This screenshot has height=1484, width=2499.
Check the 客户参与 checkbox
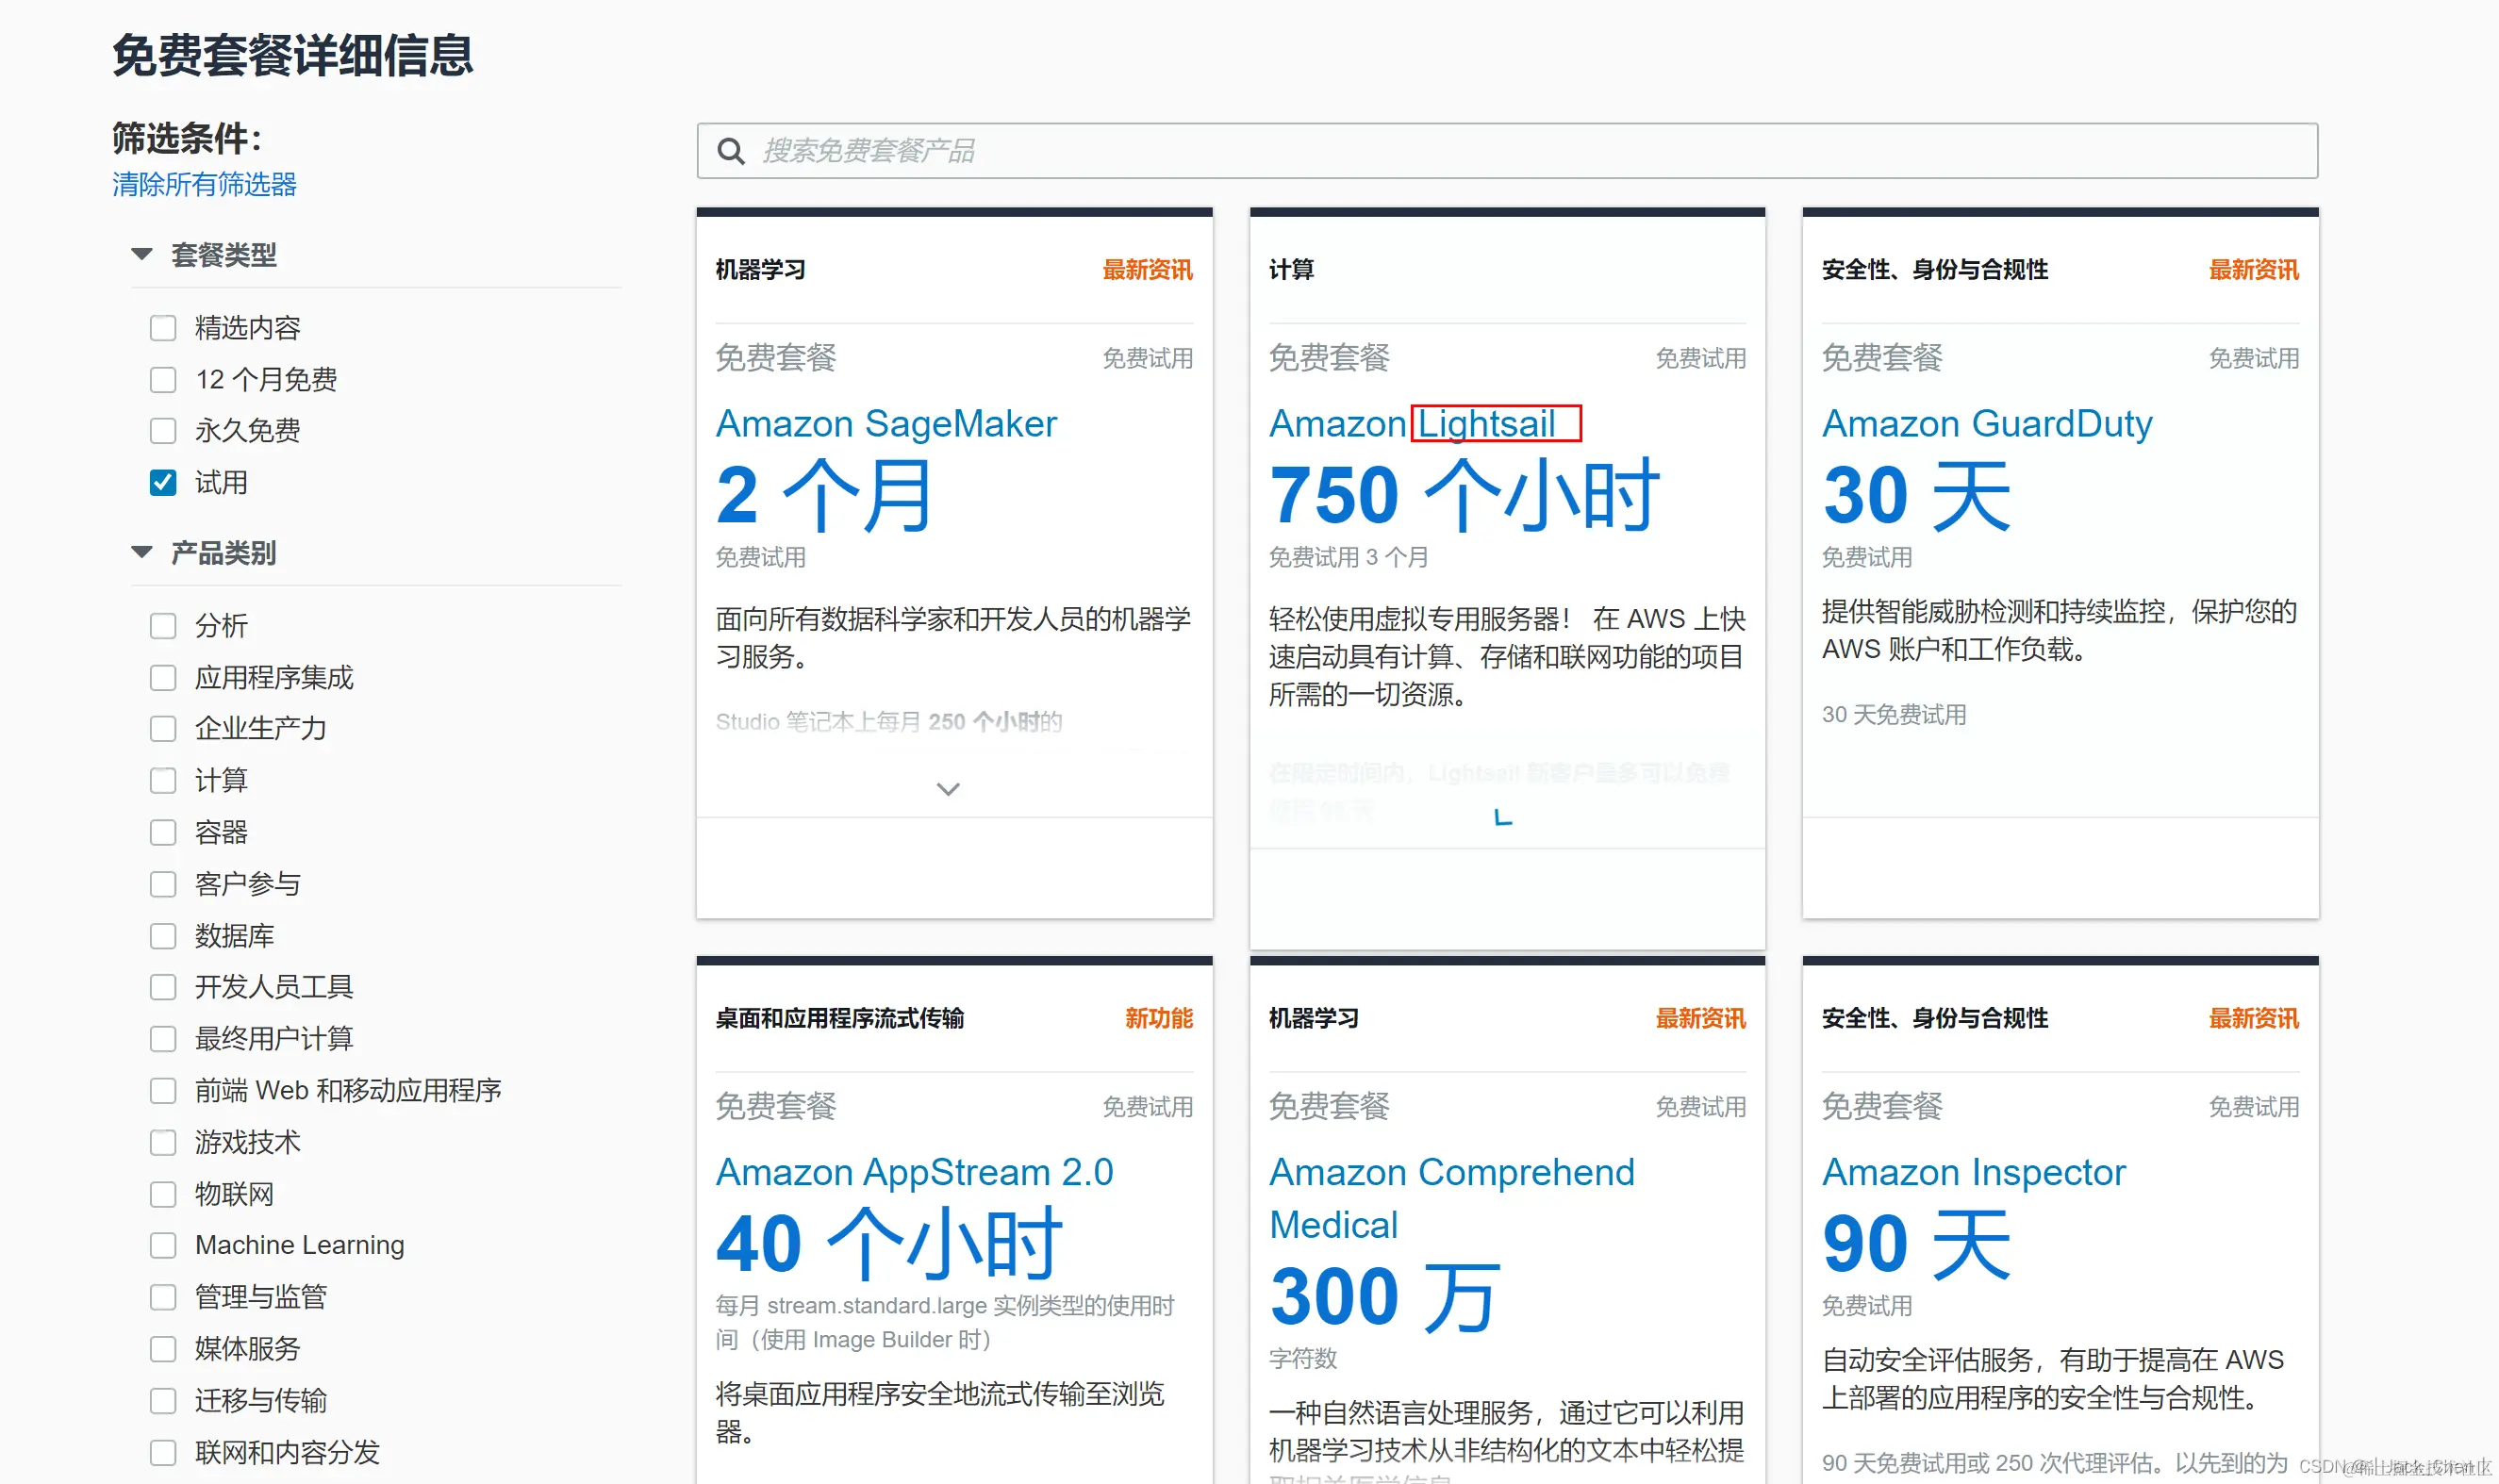coord(163,884)
